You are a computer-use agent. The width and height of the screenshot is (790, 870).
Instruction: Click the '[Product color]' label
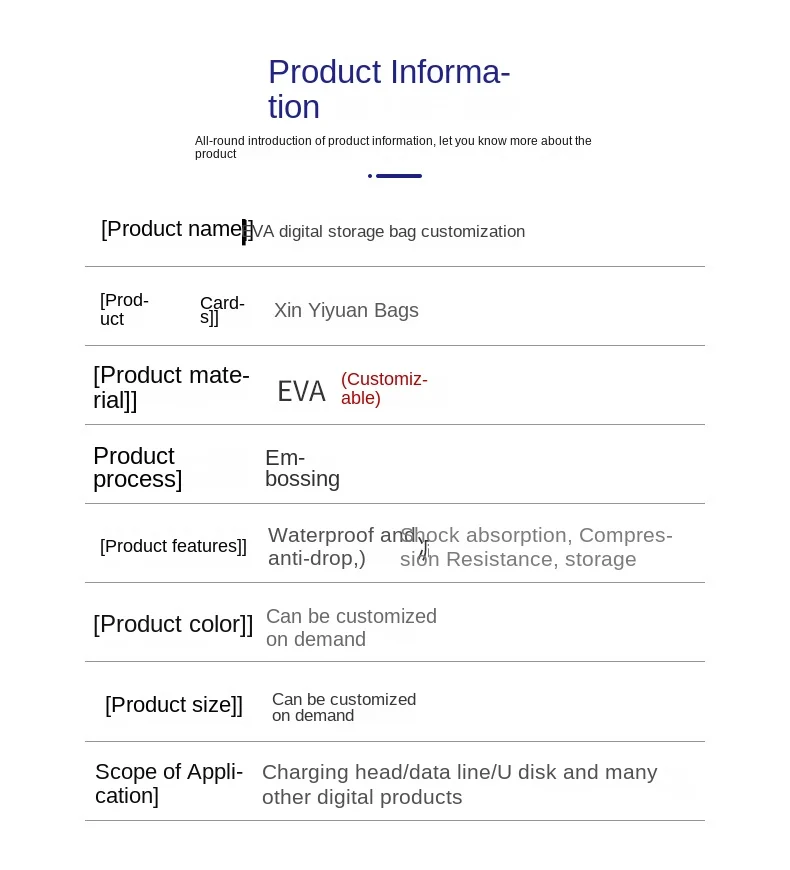173,624
